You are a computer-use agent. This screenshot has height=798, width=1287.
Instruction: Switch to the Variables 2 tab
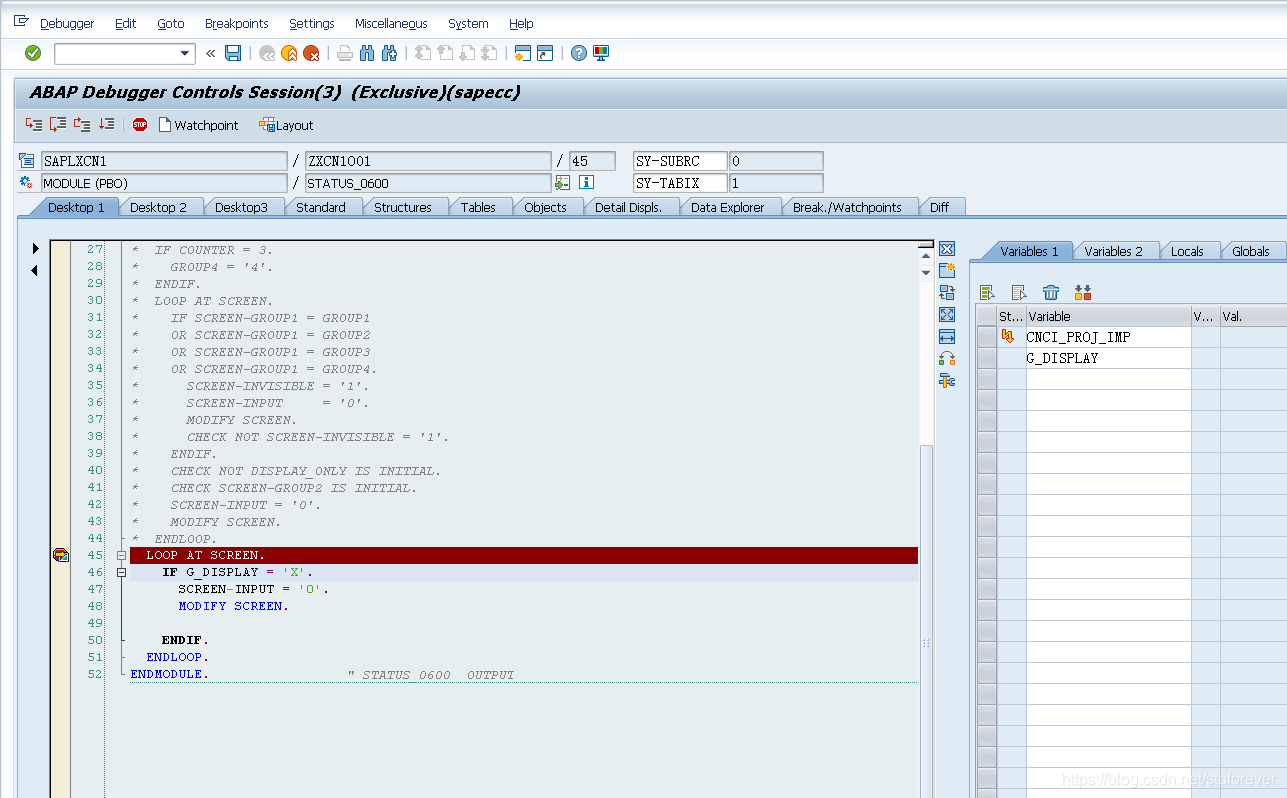[x=1113, y=251]
